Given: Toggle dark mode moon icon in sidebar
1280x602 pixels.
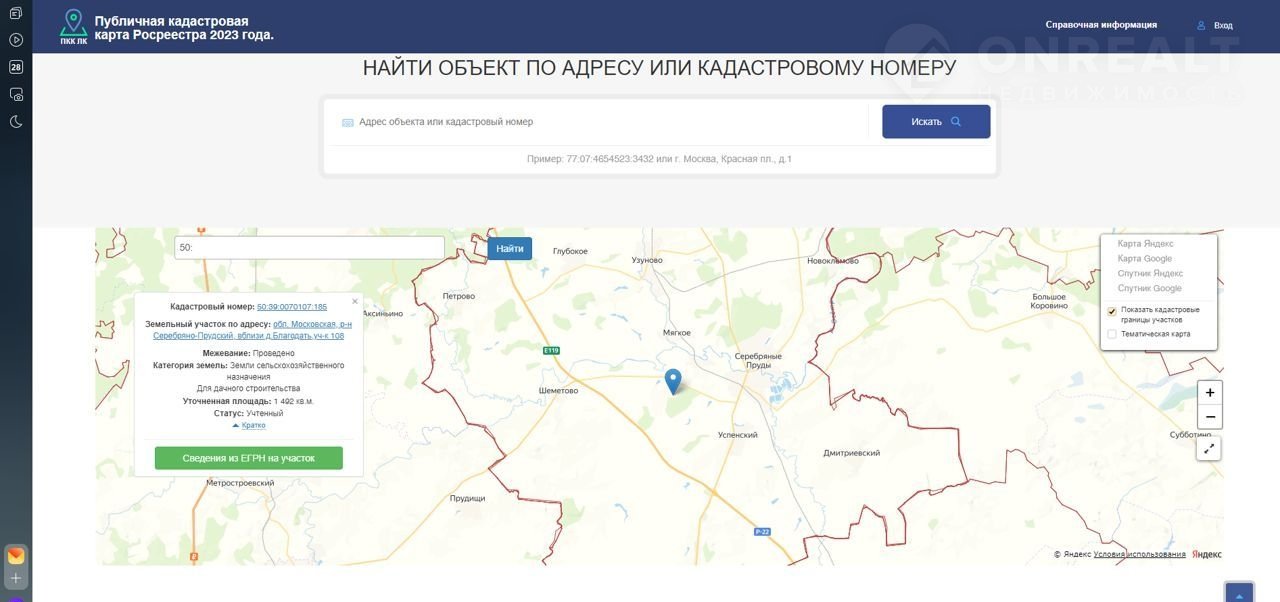Looking at the screenshot, I should point(16,122).
